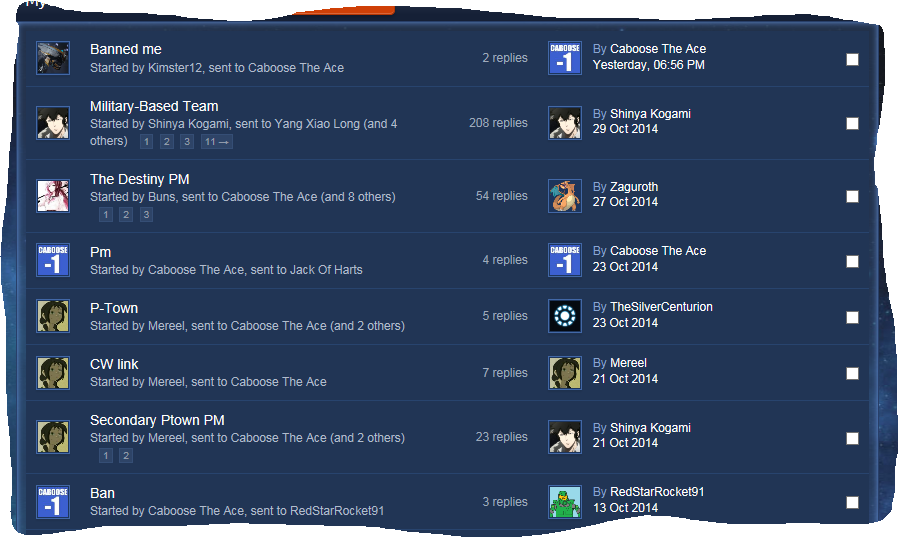Tick the checkbox next to the Ban conversation
The image size is (898, 537).
tap(852, 502)
